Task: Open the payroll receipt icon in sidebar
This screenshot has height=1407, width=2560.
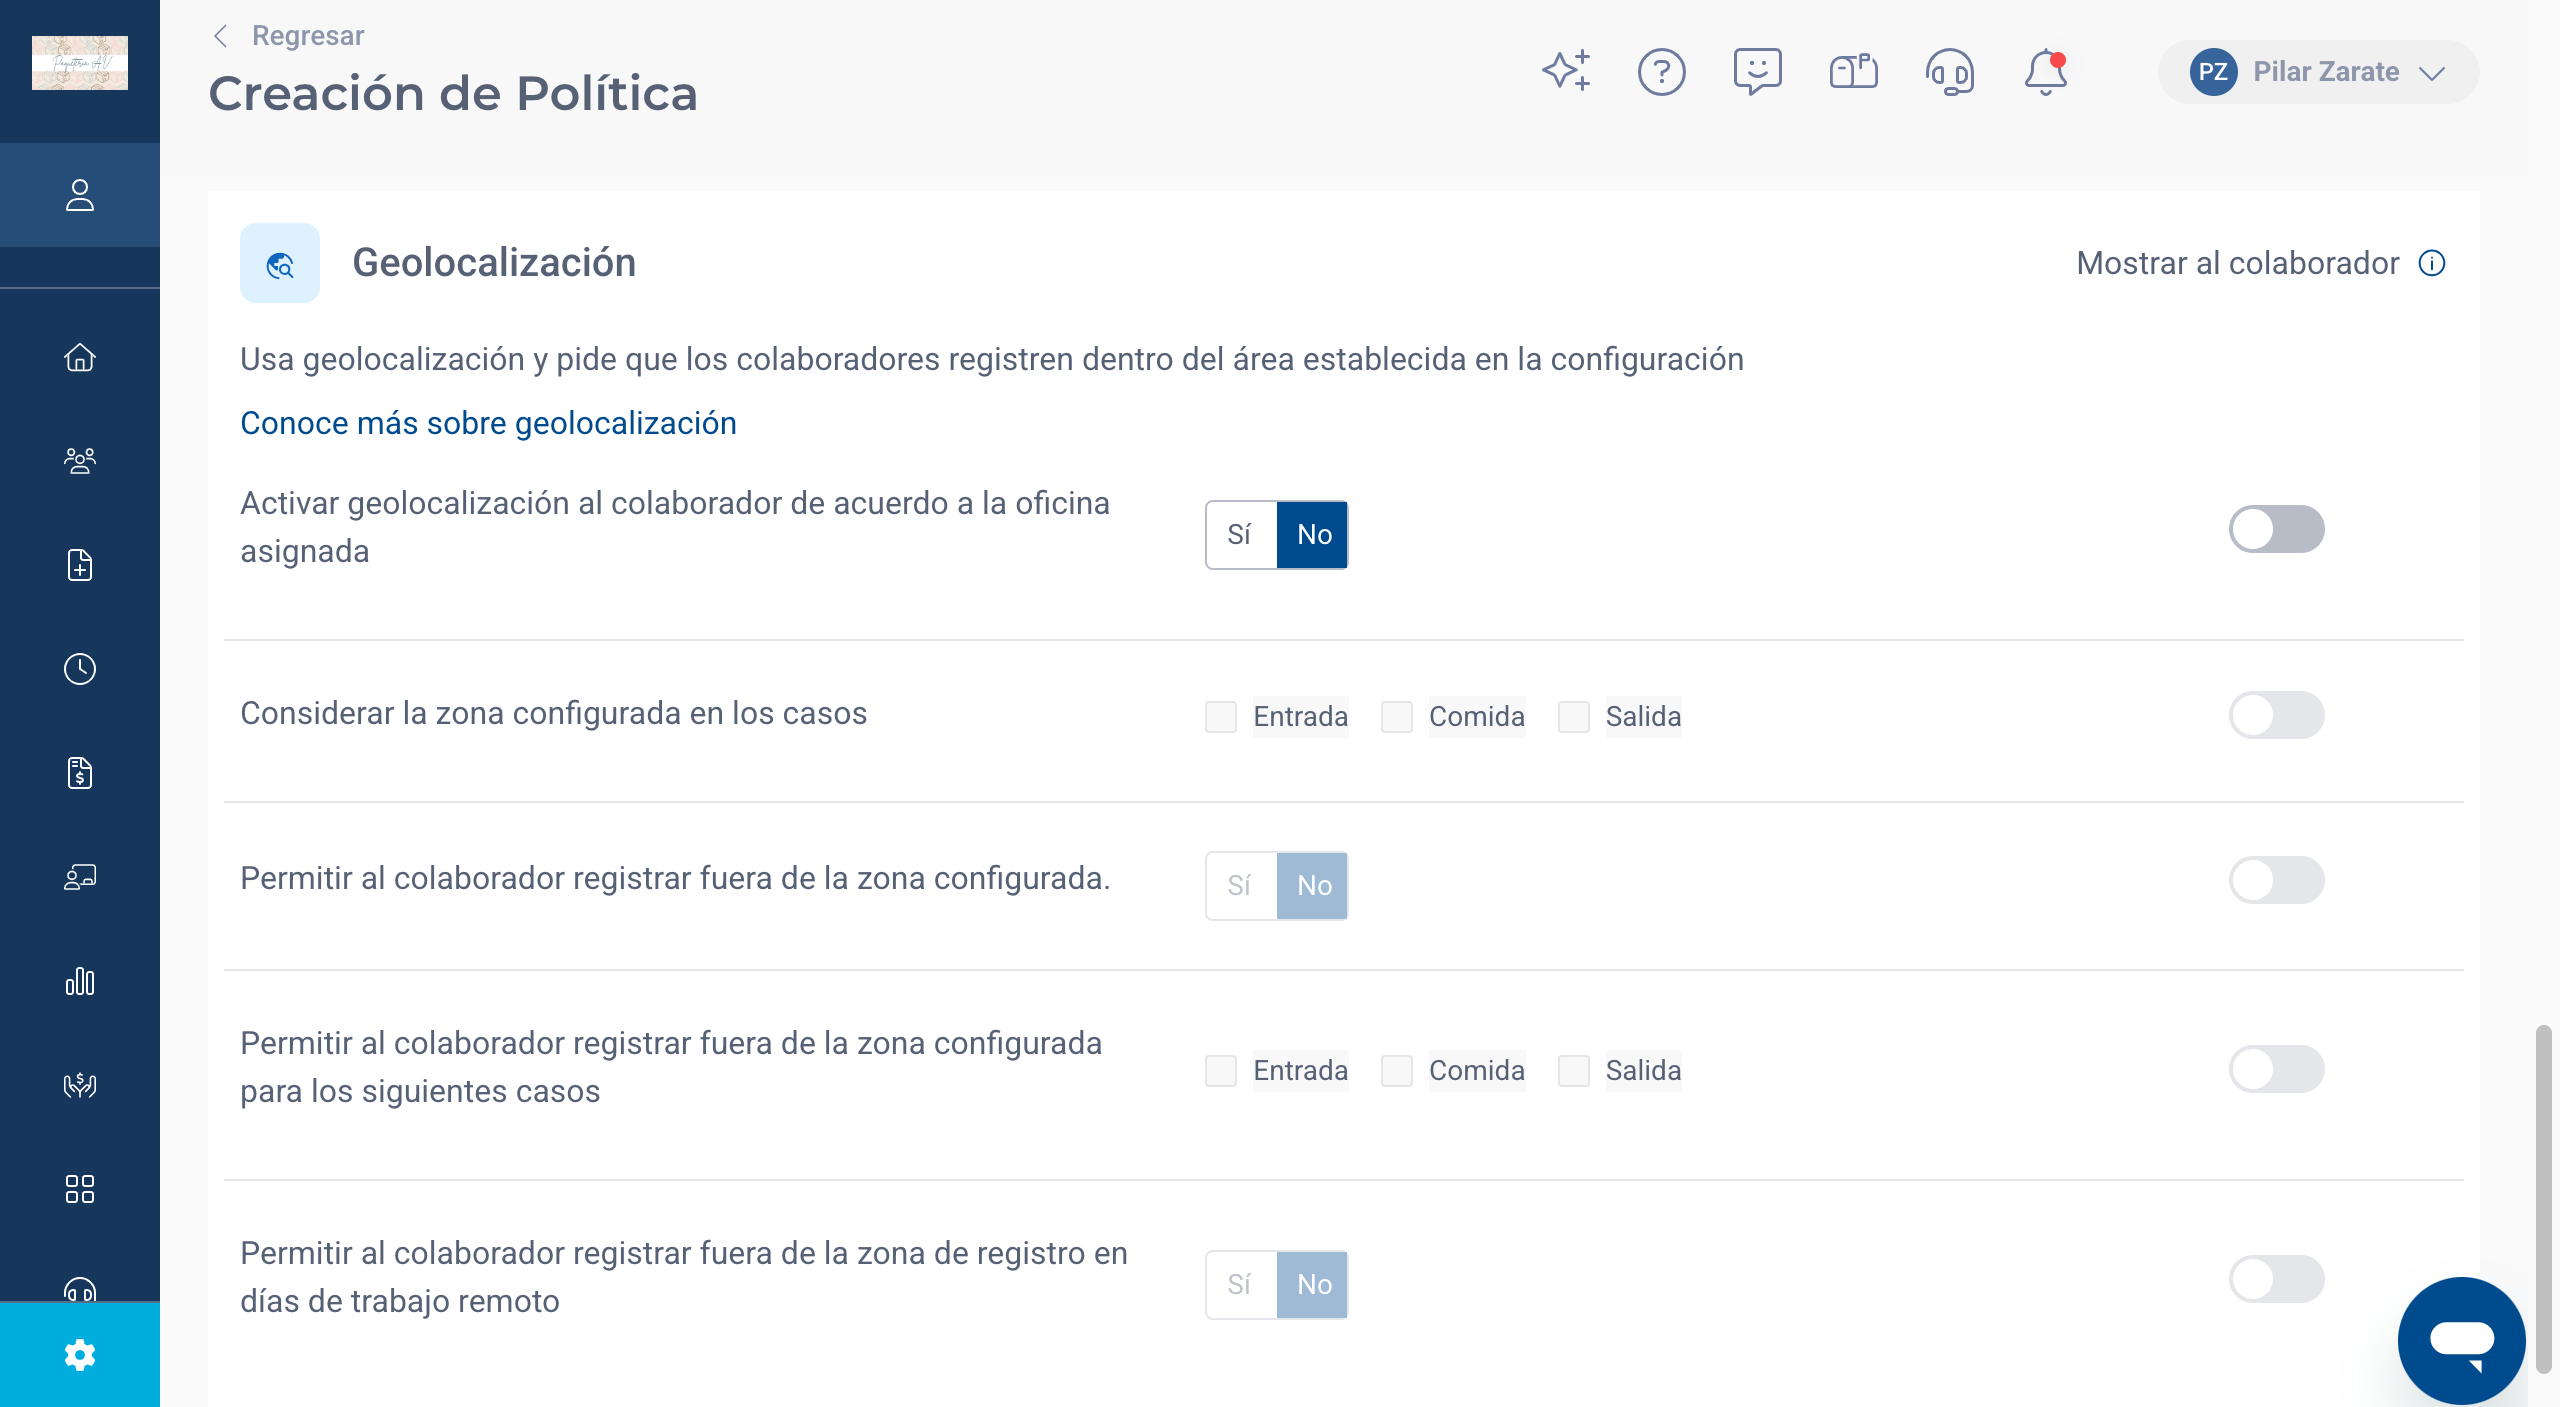Action: click(80, 773)
